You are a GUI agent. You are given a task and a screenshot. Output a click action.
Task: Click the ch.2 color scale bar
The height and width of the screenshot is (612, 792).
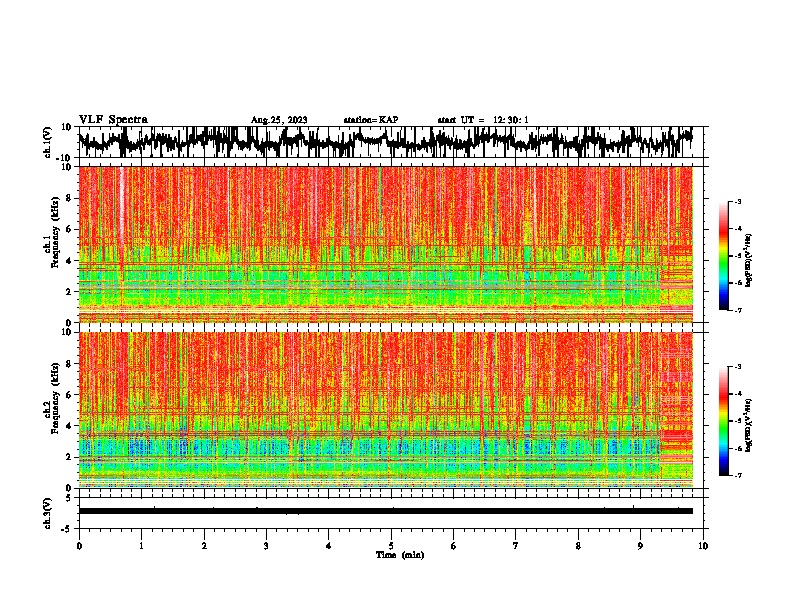coord(723,421)
